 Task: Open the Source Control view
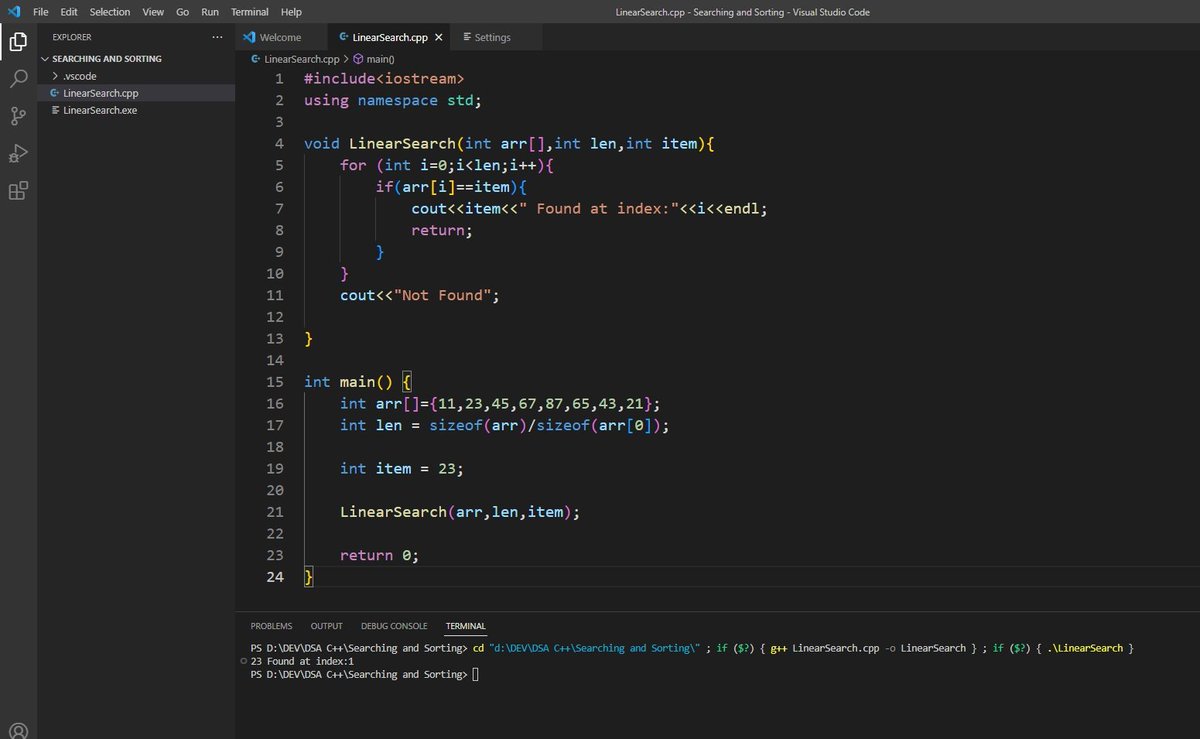pos(18,116)
